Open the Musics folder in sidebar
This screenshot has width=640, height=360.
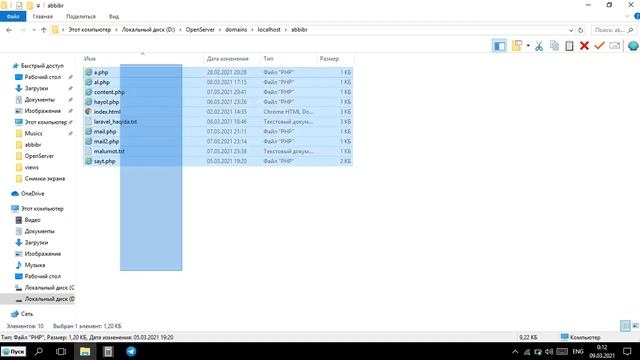(x=33, y=133)
